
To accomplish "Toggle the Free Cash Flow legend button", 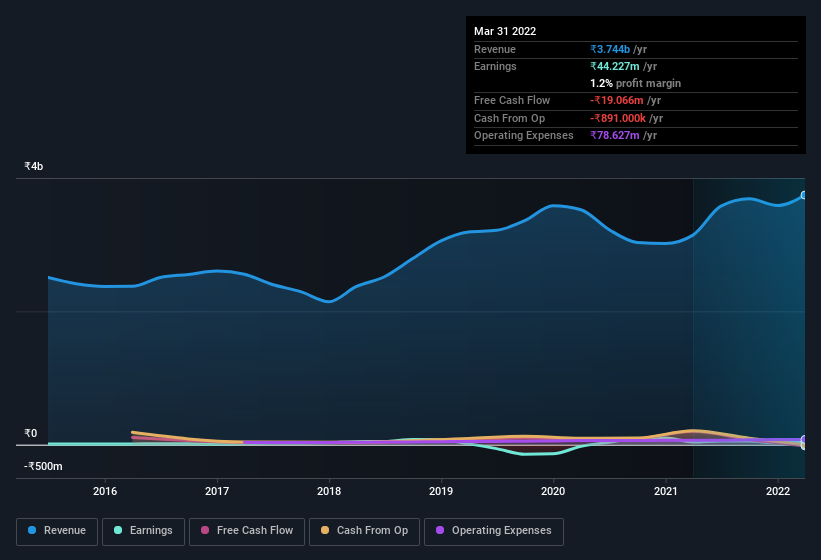I will tap(247, 531).
